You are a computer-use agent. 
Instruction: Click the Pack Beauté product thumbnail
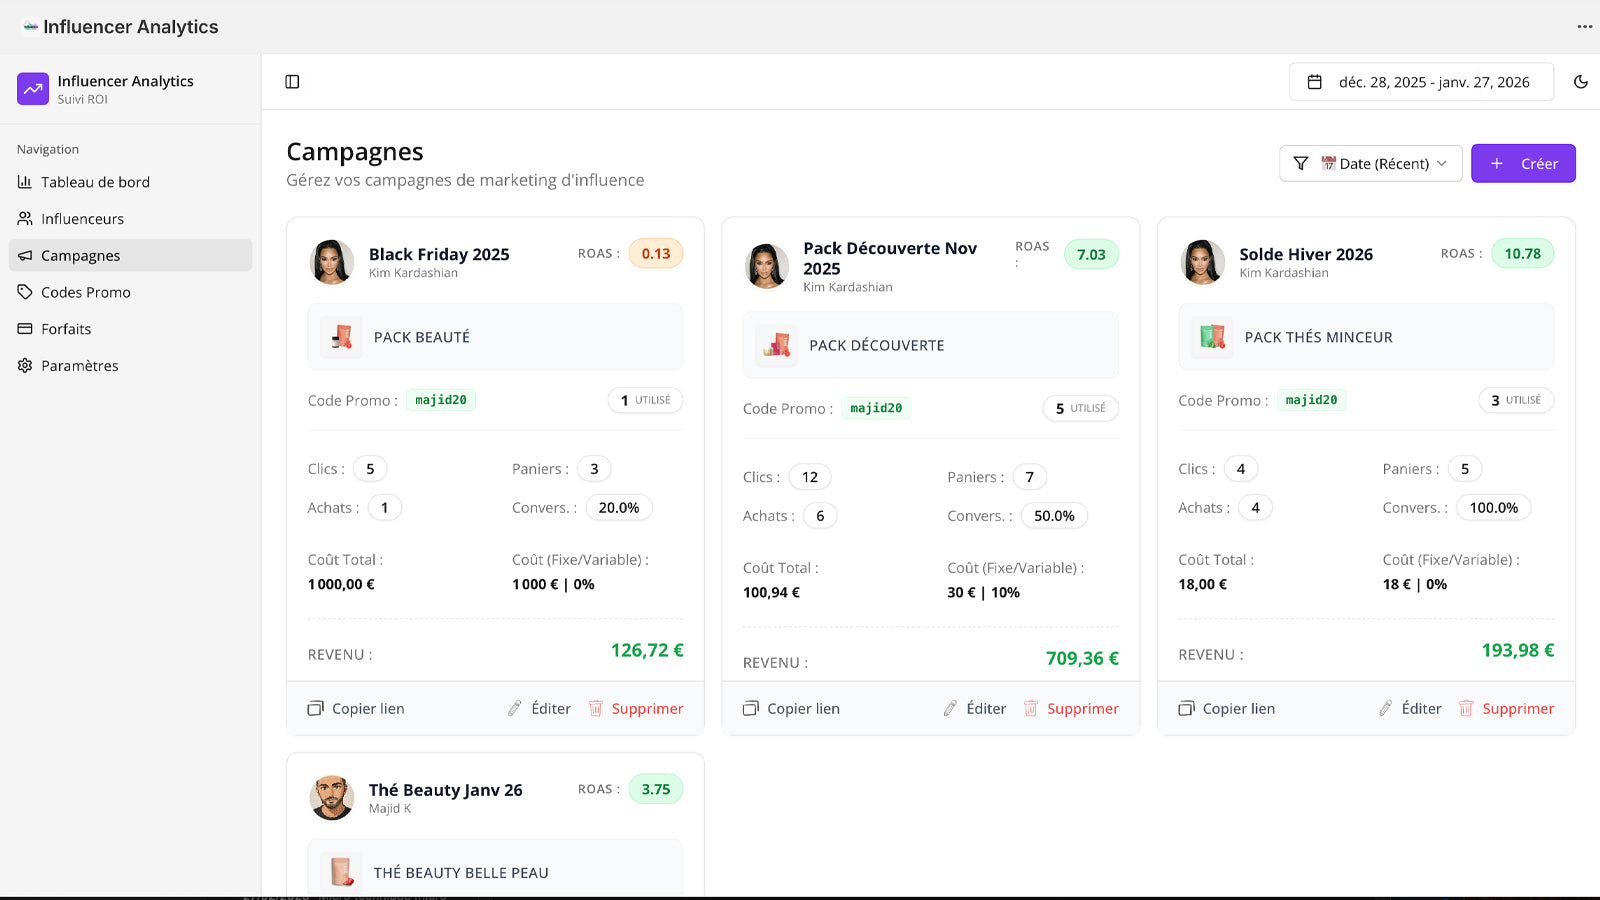341,337
